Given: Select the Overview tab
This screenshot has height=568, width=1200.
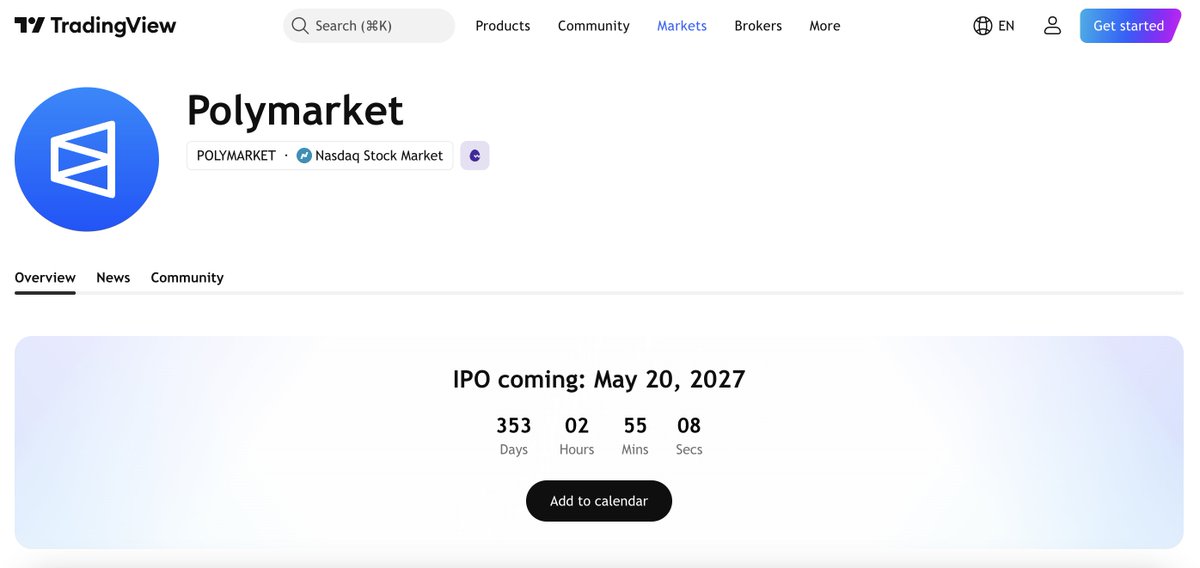Looking at the screenshot, I should coord(45,278).
